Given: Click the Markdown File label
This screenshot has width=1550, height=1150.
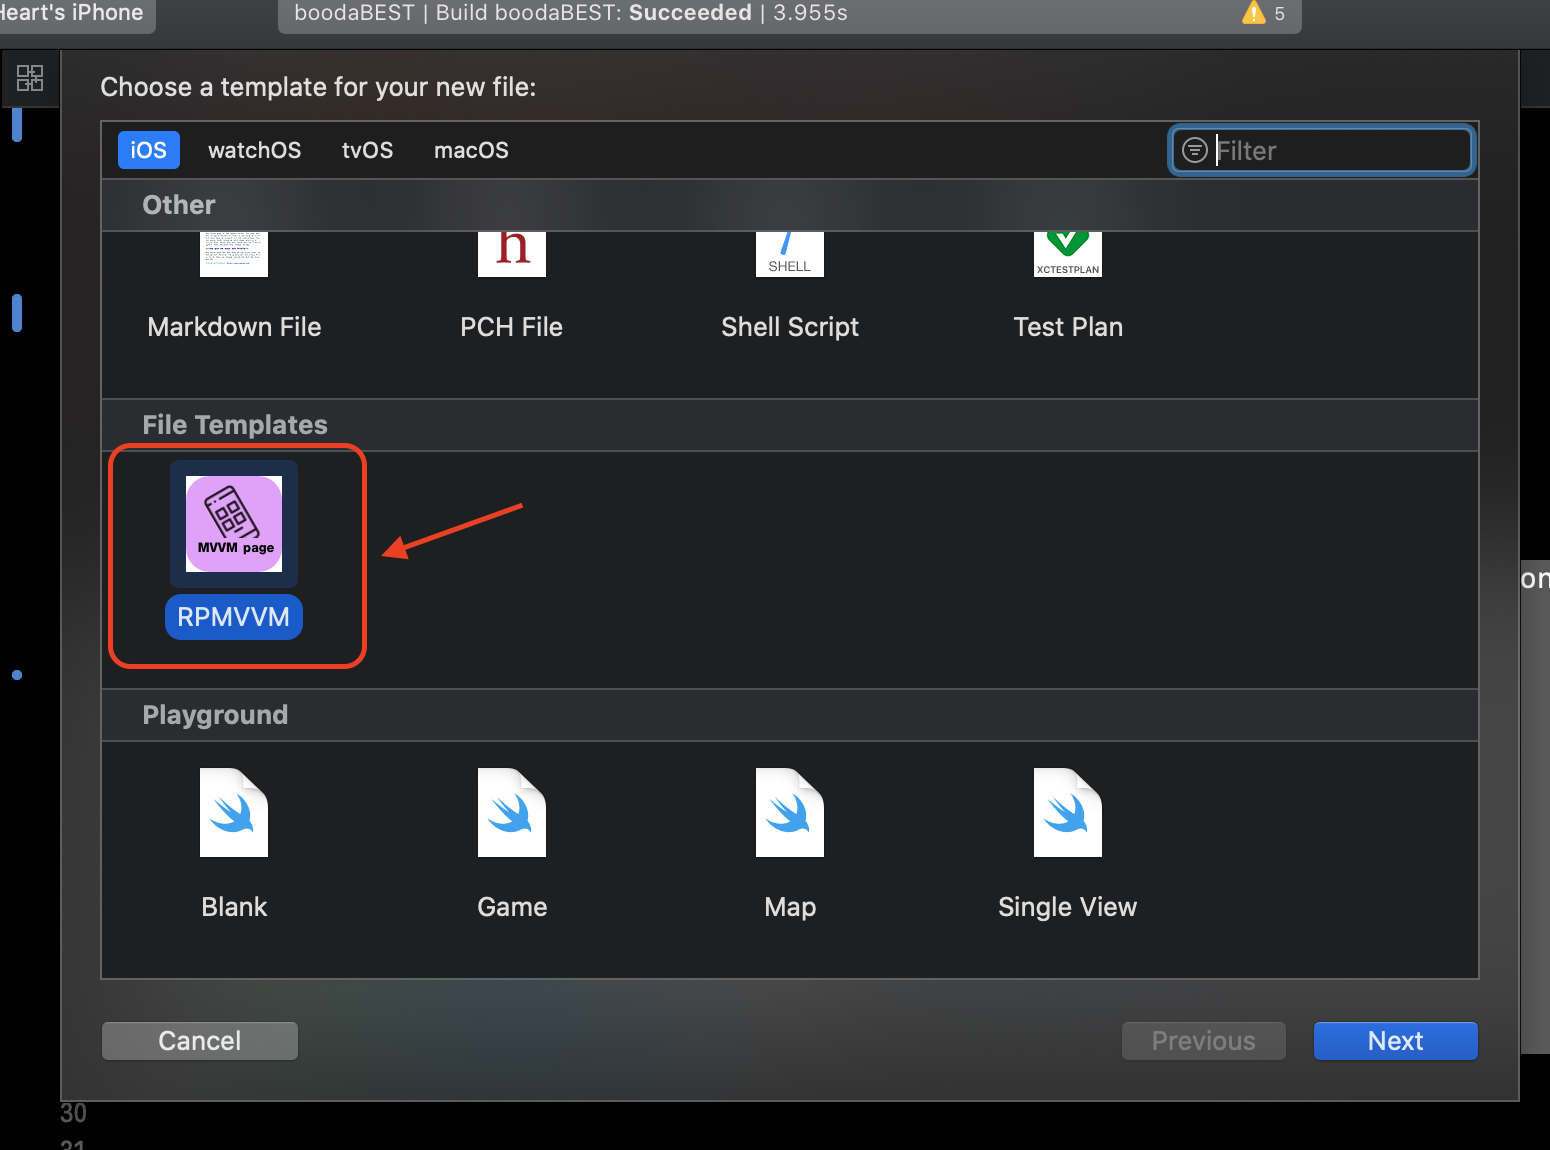Looking at the screenshot, I should (234, 327).
